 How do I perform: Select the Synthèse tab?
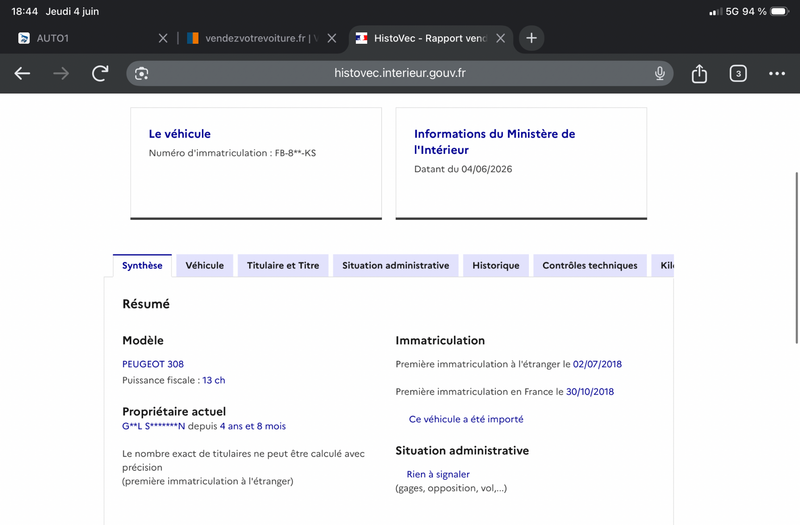point(142,265)
